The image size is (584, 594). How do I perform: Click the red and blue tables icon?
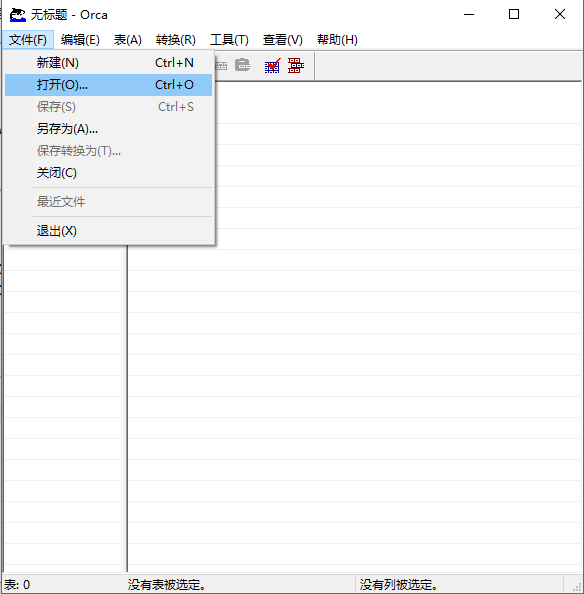(296, 66)
